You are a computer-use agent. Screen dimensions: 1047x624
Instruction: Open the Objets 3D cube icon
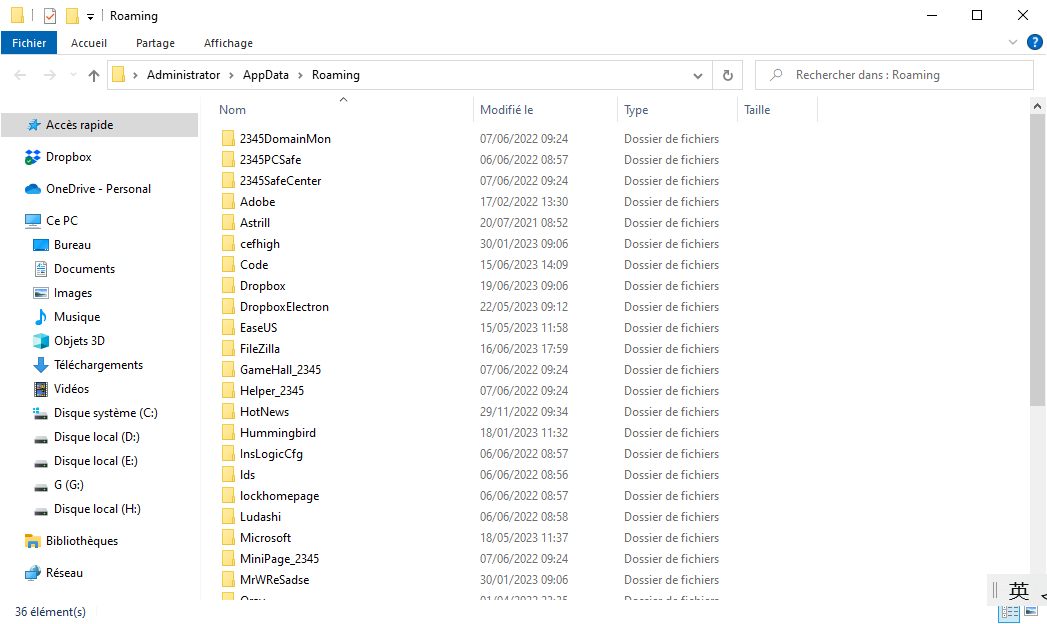point(41,341)
